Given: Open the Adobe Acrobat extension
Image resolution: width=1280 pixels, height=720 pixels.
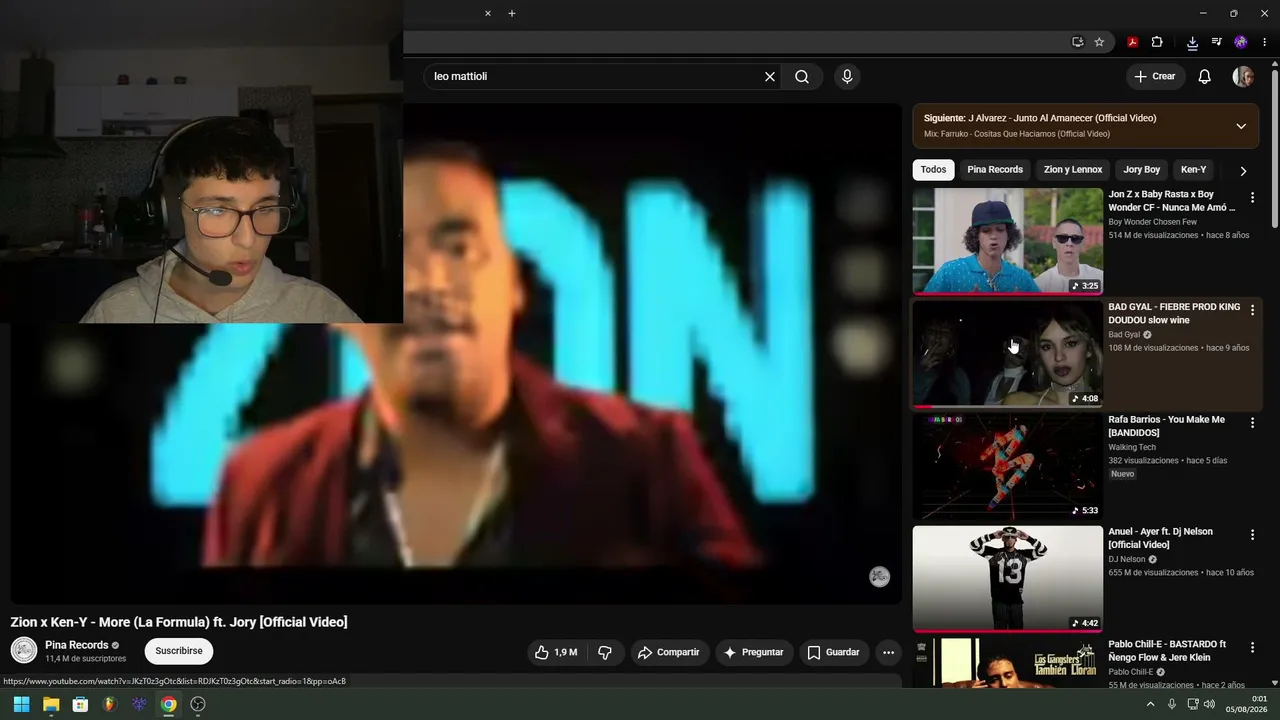Looking at the screenshot, I should pyautogui.click(x=1133, y=42).
